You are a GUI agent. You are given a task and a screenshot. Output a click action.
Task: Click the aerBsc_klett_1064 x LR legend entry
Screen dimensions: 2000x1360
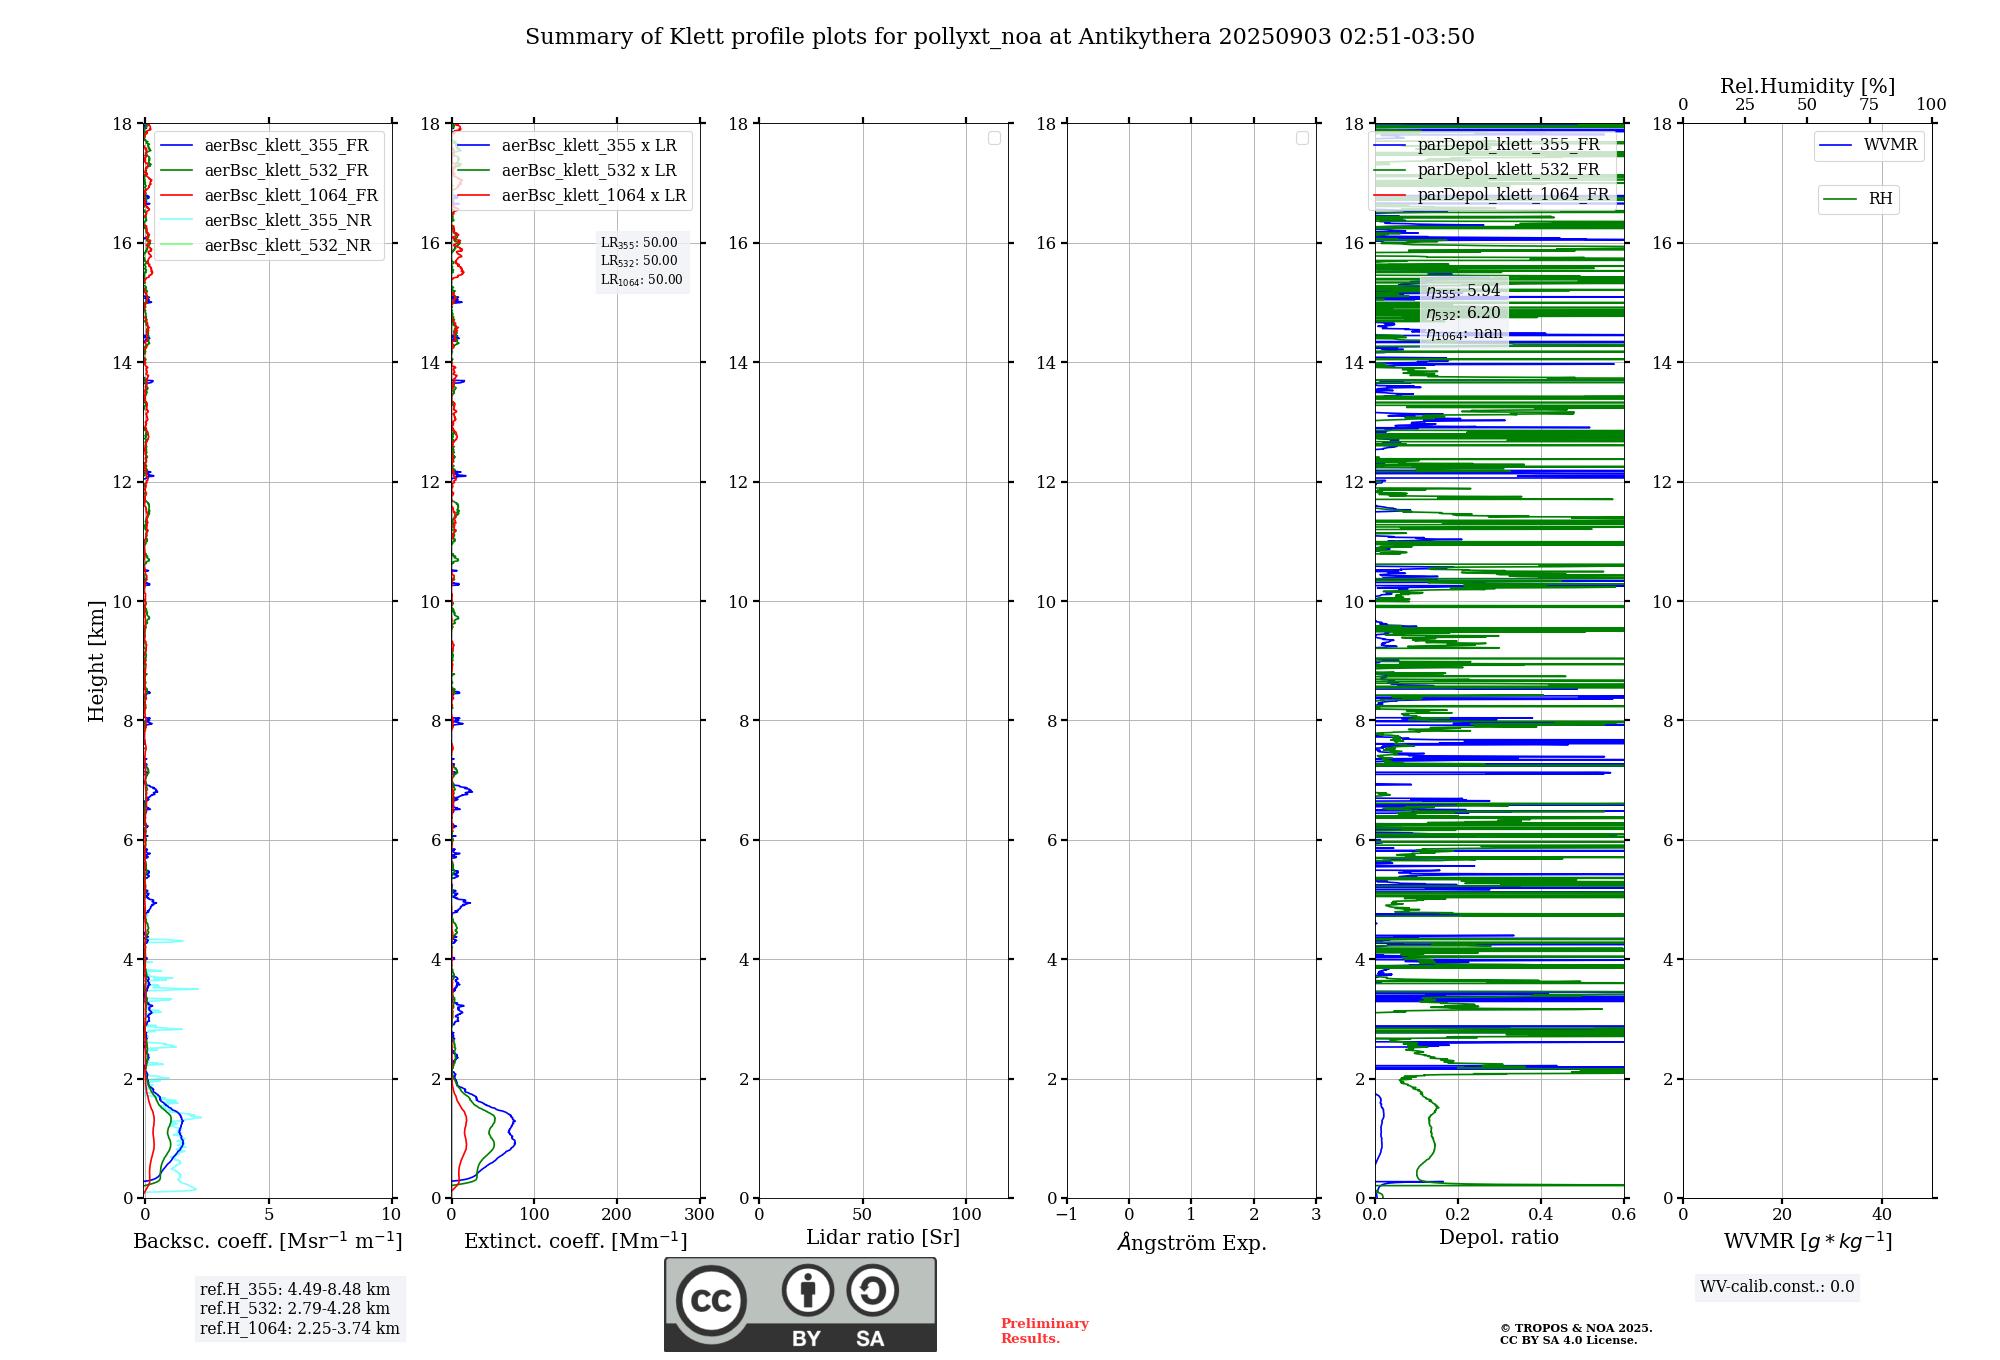593,196
